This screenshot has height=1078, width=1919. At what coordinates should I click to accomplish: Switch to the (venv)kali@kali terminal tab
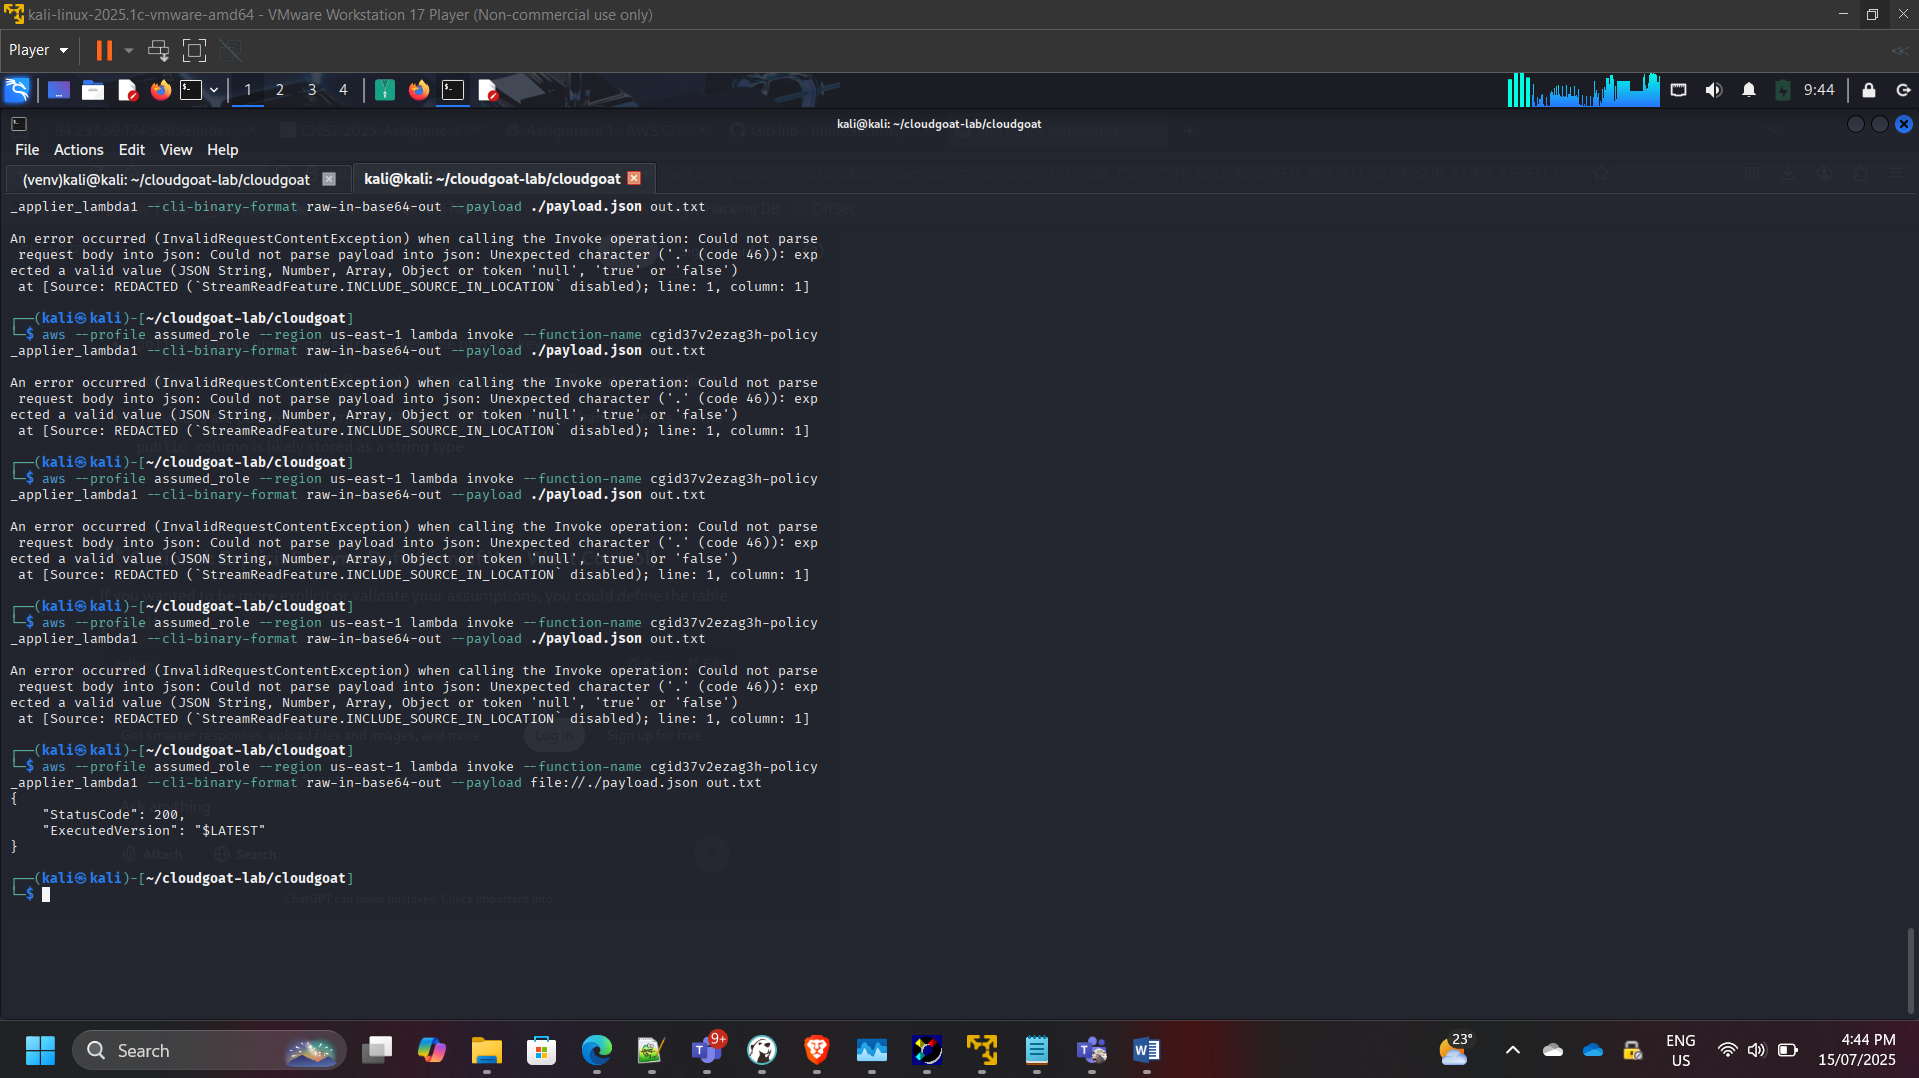click(x=166, y=179)
